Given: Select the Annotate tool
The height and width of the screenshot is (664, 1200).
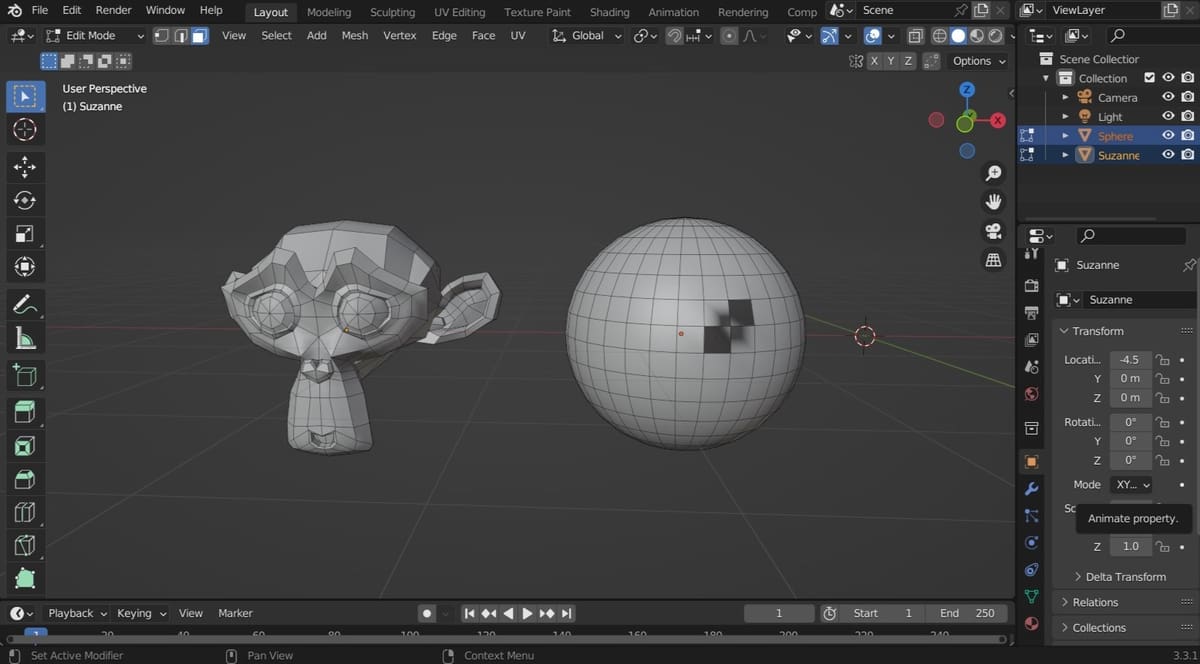Looking at the screenshot, I should coord(25,304).
